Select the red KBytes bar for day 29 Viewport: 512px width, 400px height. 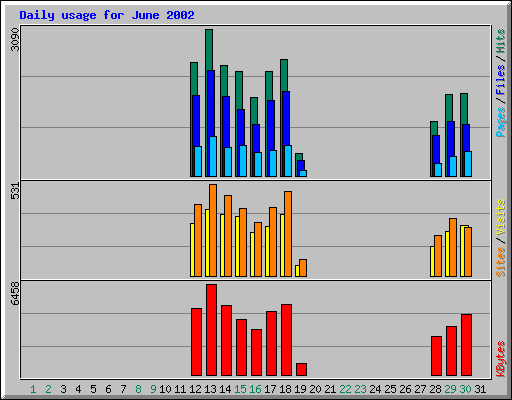(x=451, y=351)
